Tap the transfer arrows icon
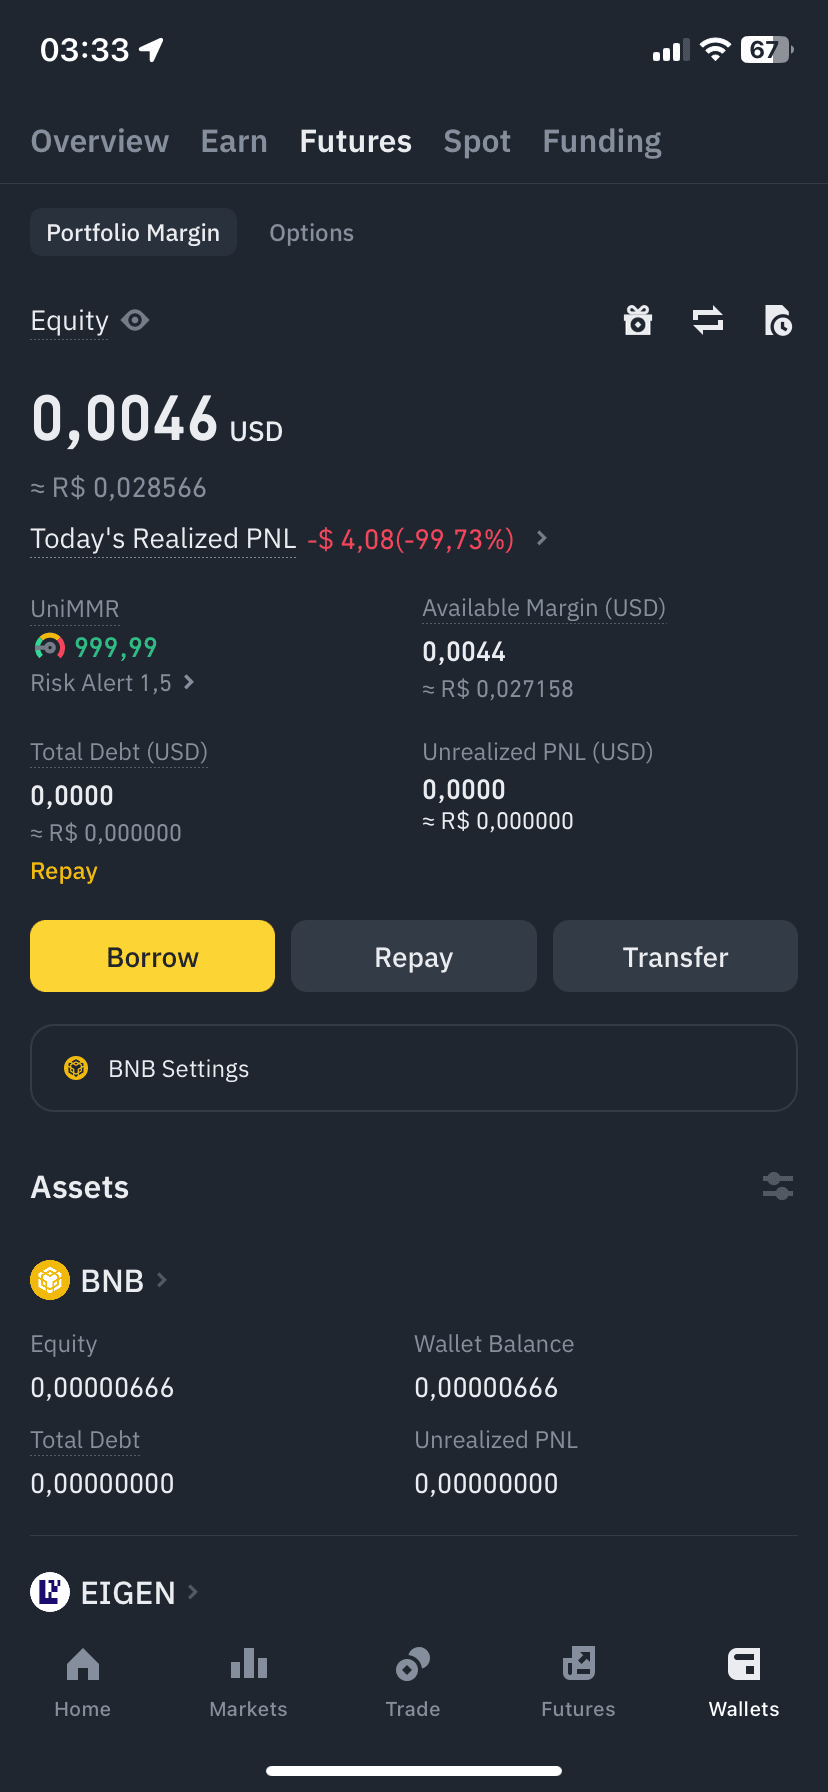Viewport: 828px width, 1792px height. [x=708, y=321]
